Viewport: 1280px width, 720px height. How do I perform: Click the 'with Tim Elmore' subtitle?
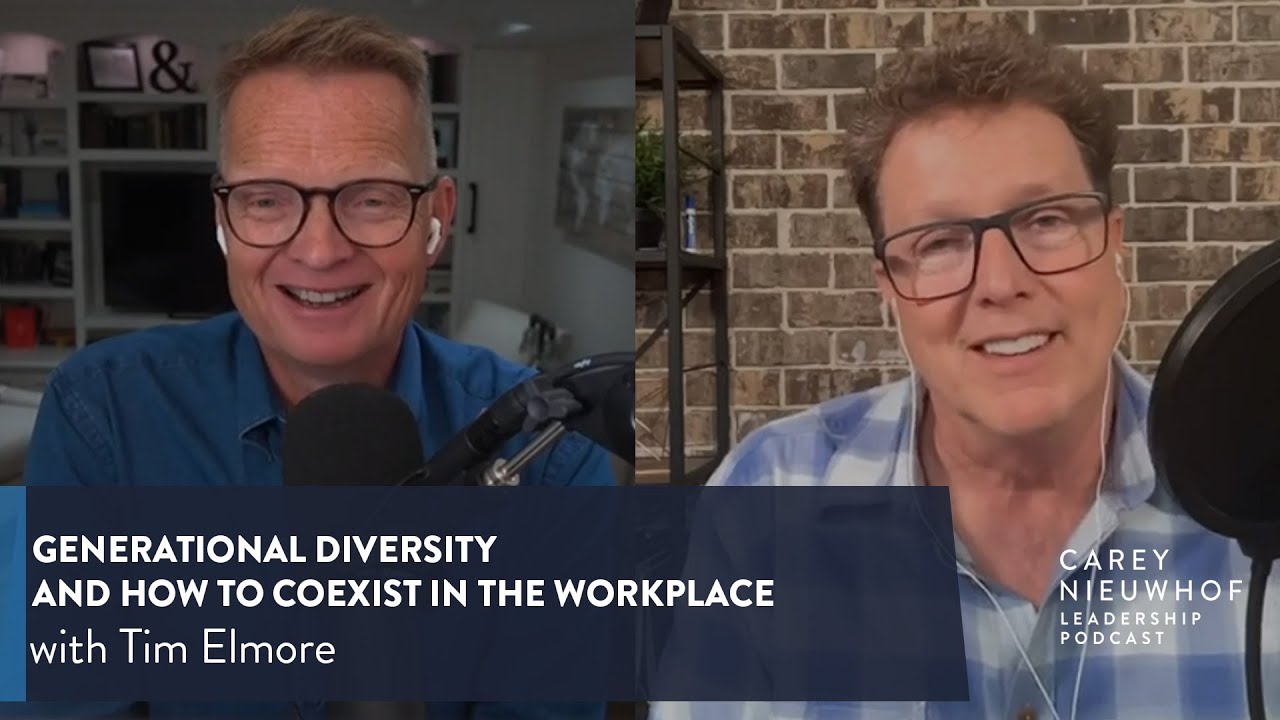[x=183, y=650]
